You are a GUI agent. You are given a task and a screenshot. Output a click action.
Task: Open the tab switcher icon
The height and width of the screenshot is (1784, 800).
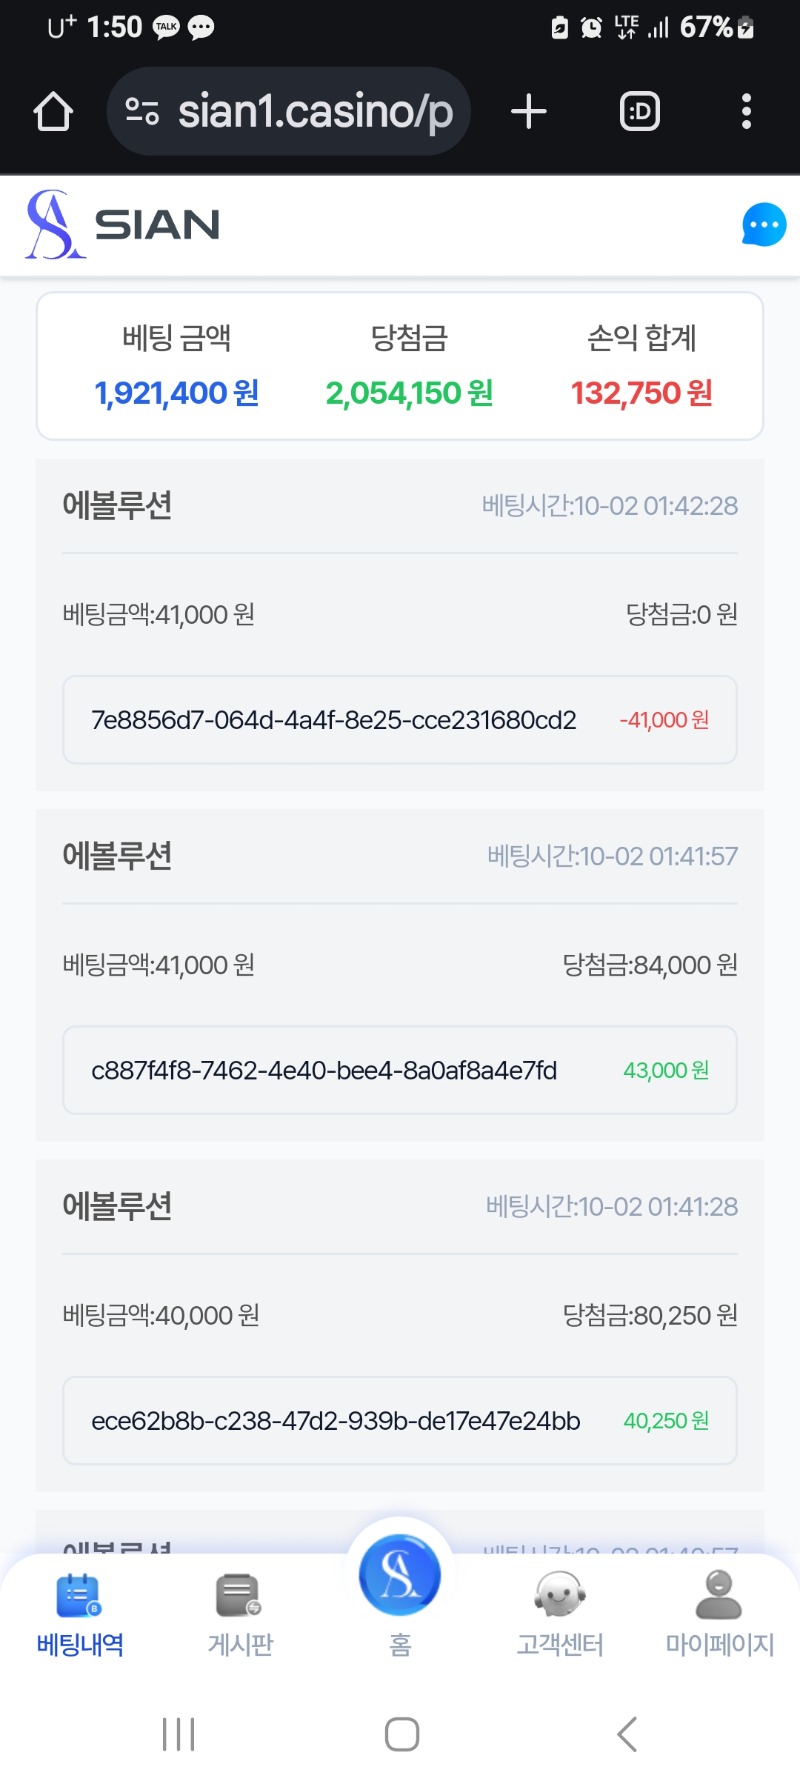point(640,111)
